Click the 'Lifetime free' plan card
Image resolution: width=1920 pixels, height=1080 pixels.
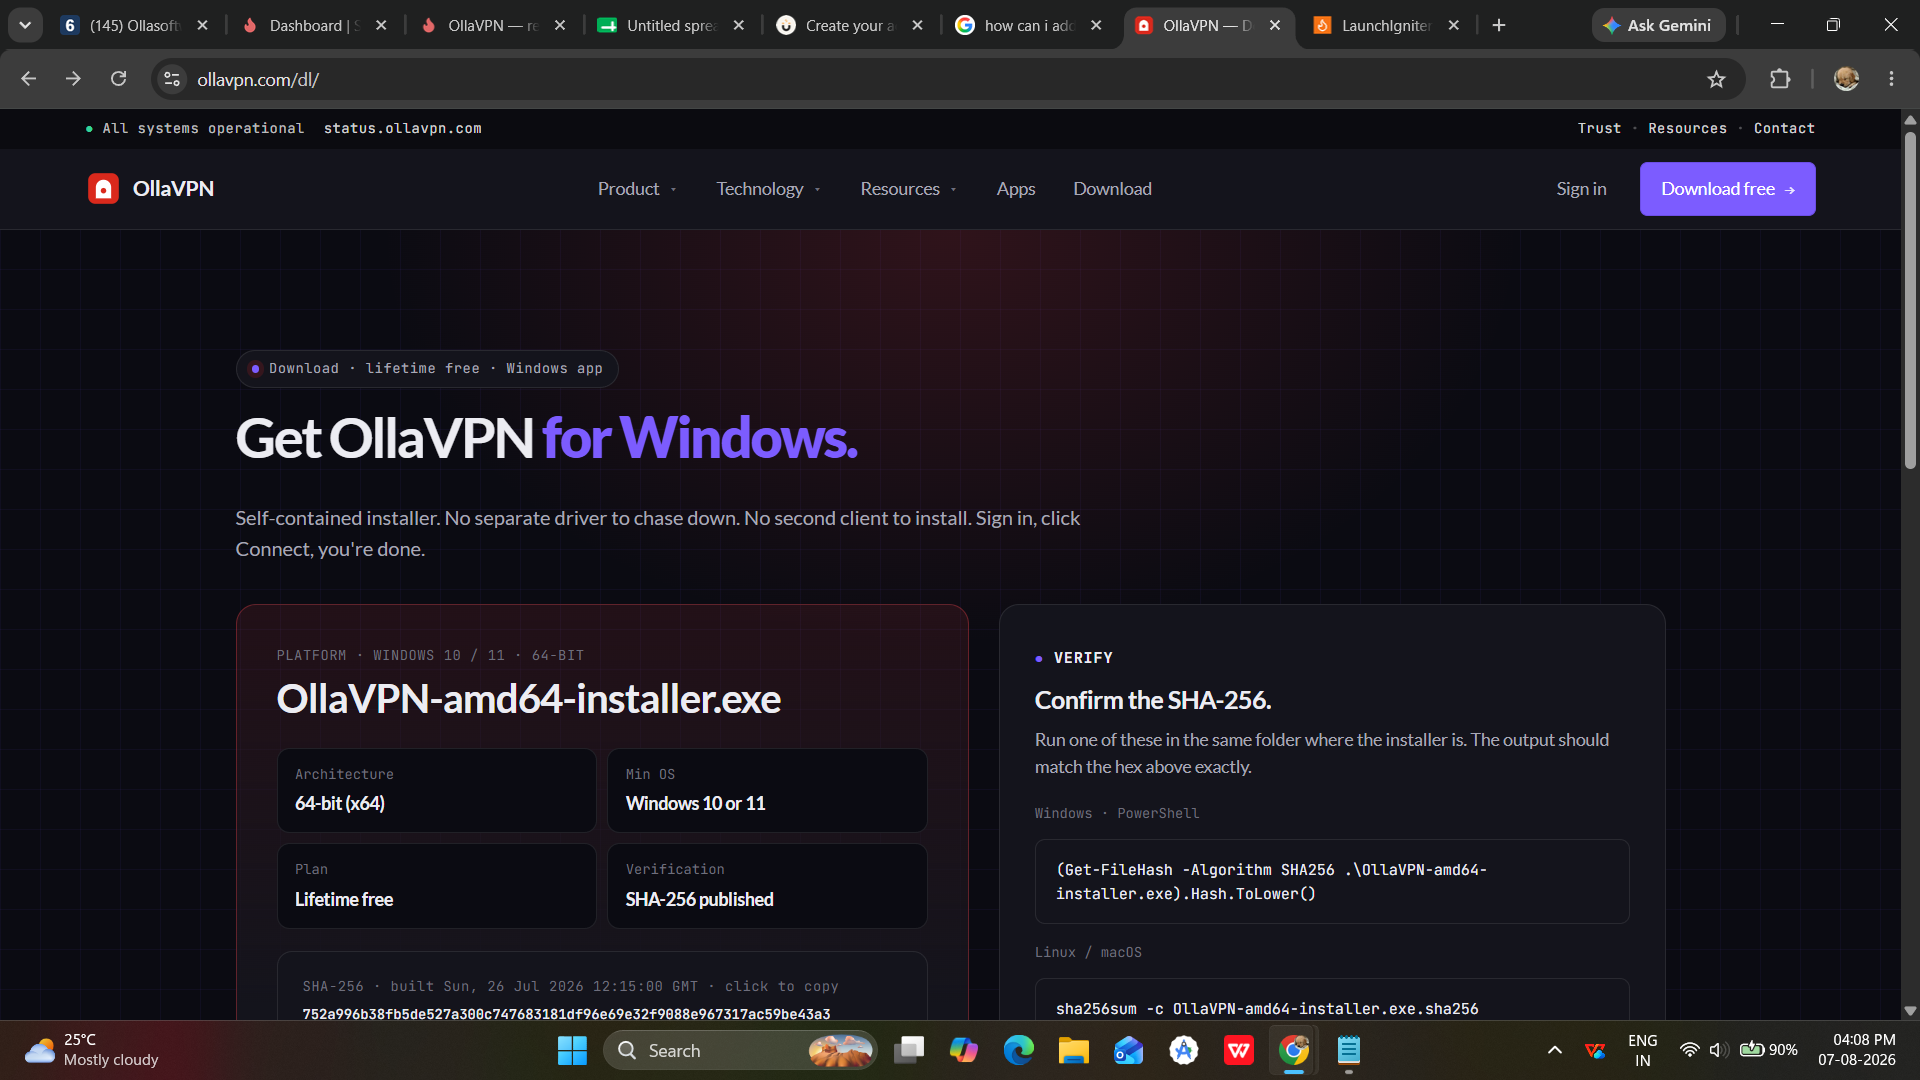437,886
